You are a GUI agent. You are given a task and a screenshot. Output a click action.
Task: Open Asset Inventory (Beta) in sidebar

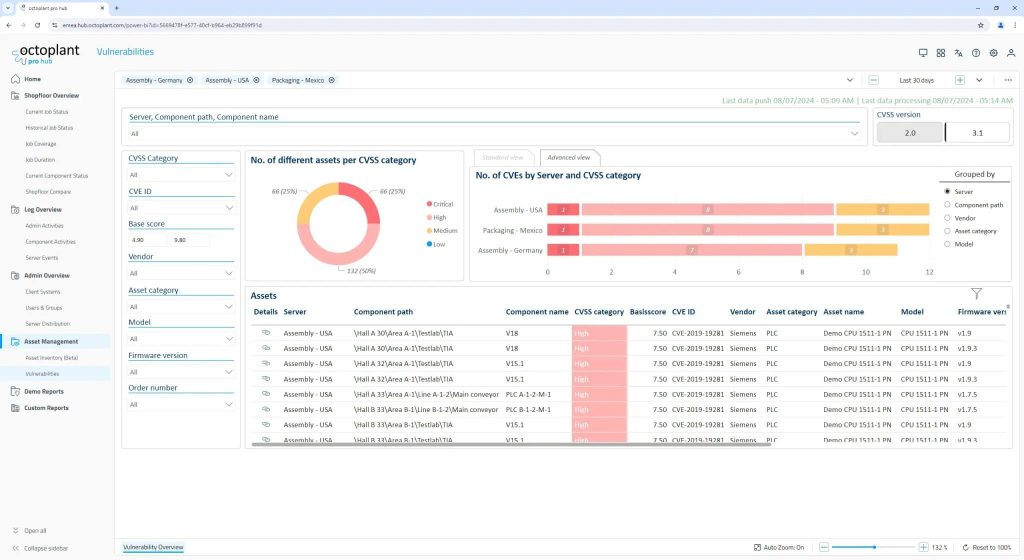pos(51,357)
